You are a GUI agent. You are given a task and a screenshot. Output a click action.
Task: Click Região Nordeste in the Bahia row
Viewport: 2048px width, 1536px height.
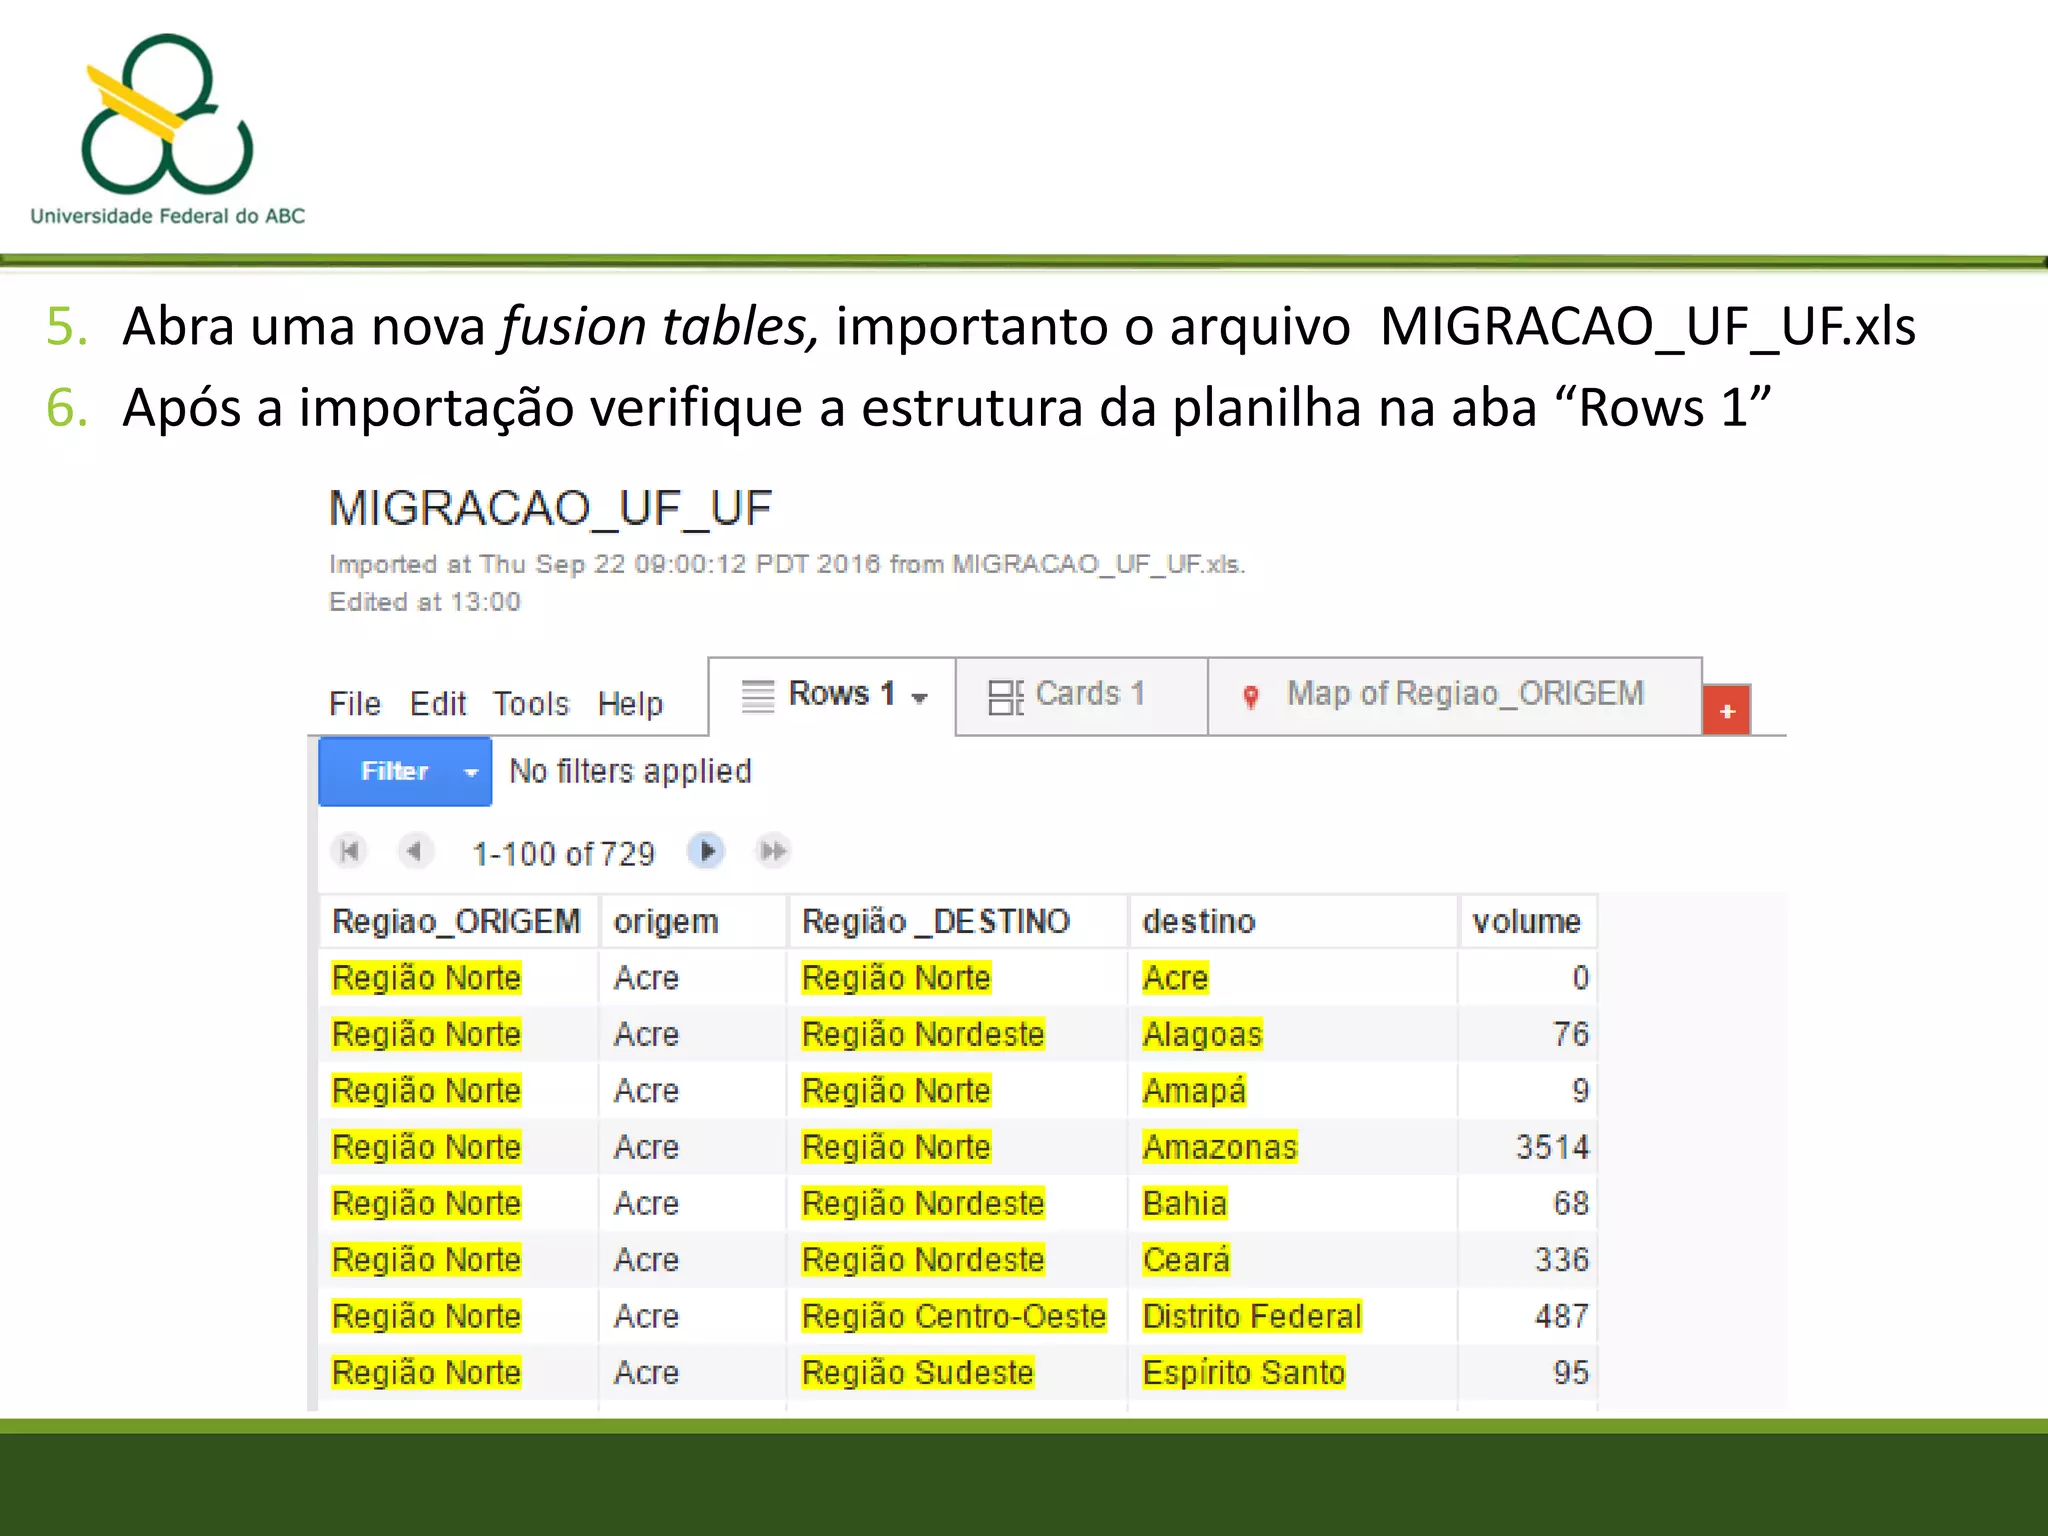[x=923, y=1203]
